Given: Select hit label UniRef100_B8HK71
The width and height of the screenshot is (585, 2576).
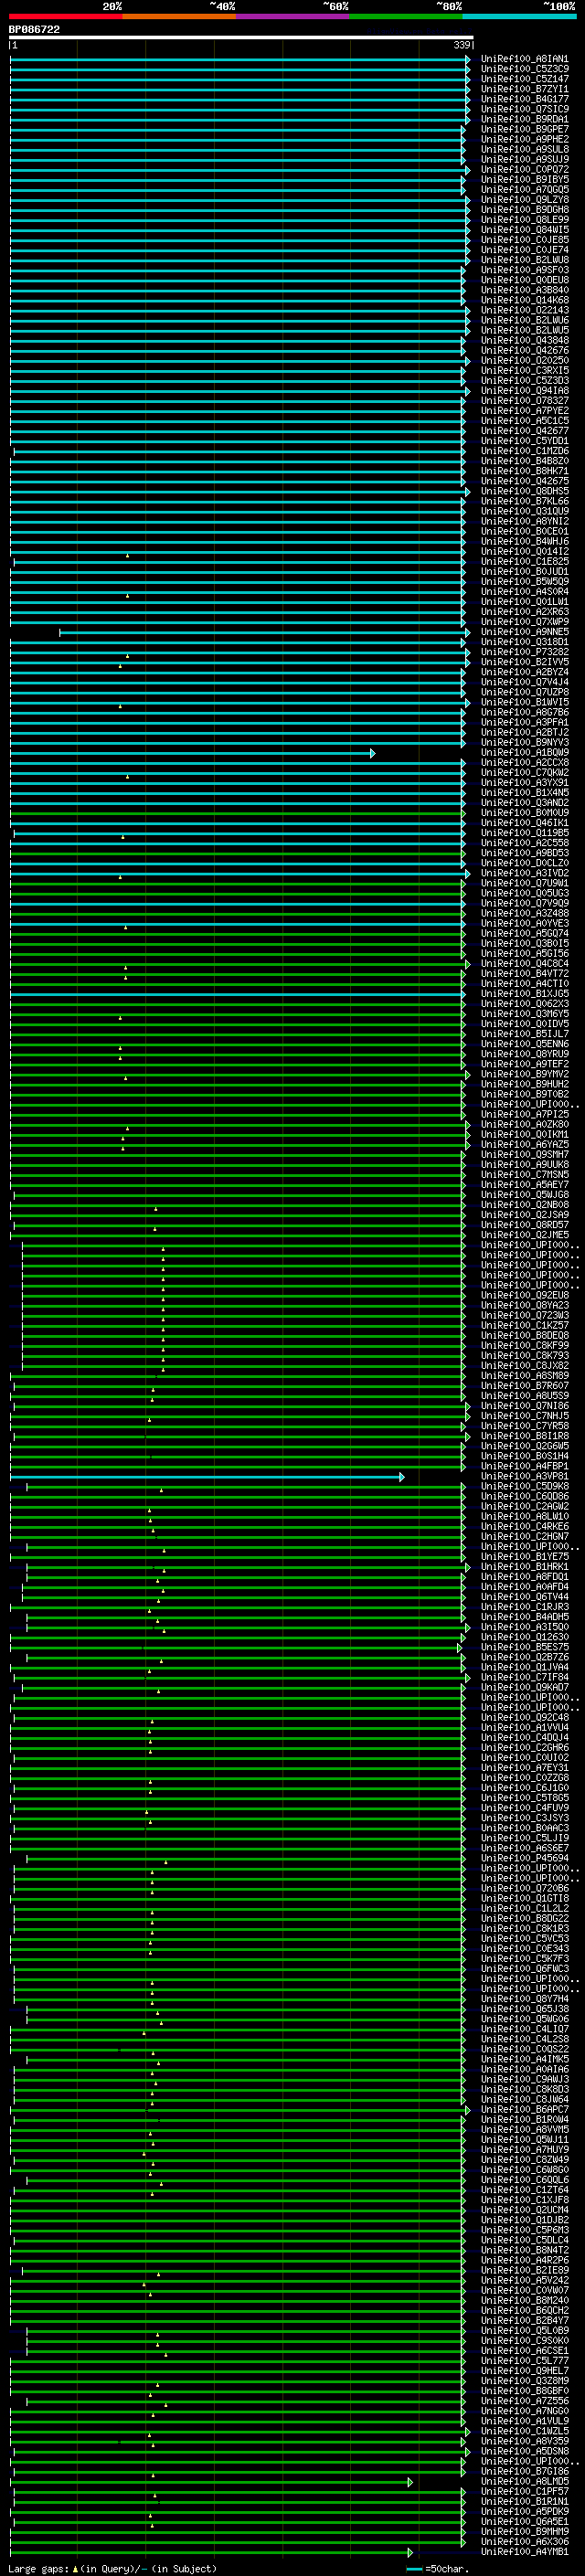Looking at the screenshot, I should click(524, 471).
